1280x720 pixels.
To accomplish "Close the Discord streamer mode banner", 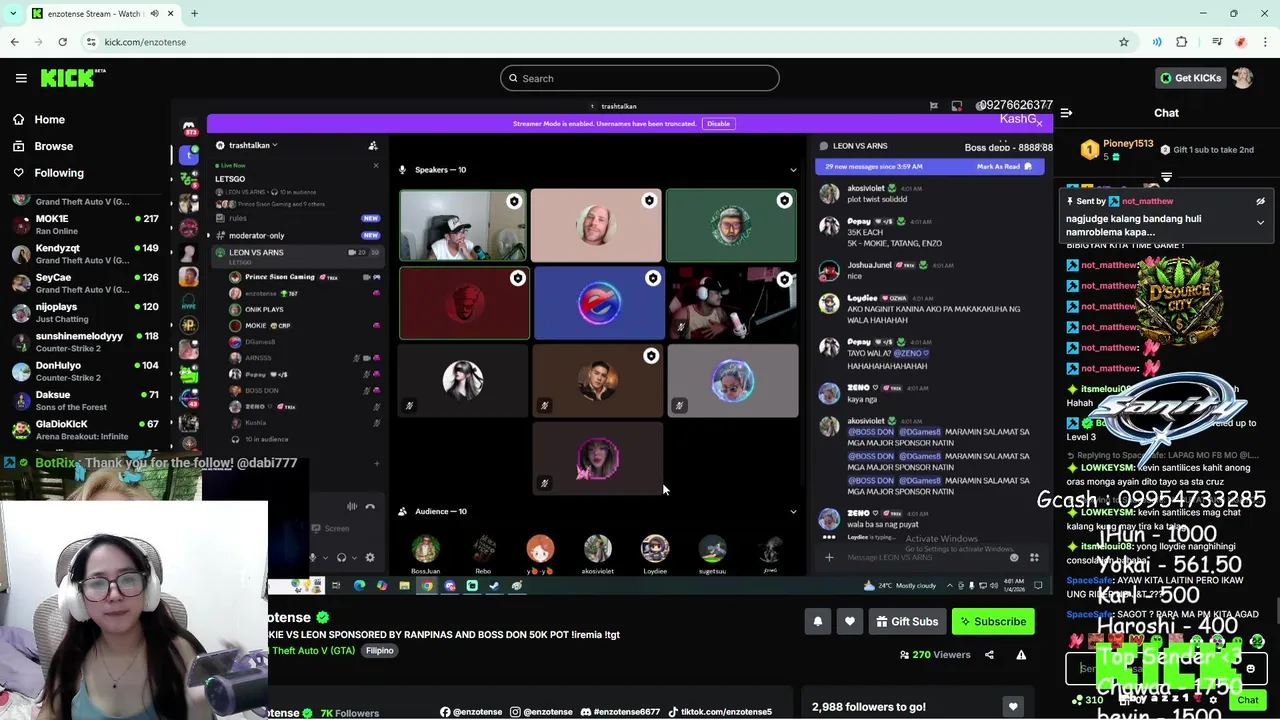I will tap(1039, 124).
